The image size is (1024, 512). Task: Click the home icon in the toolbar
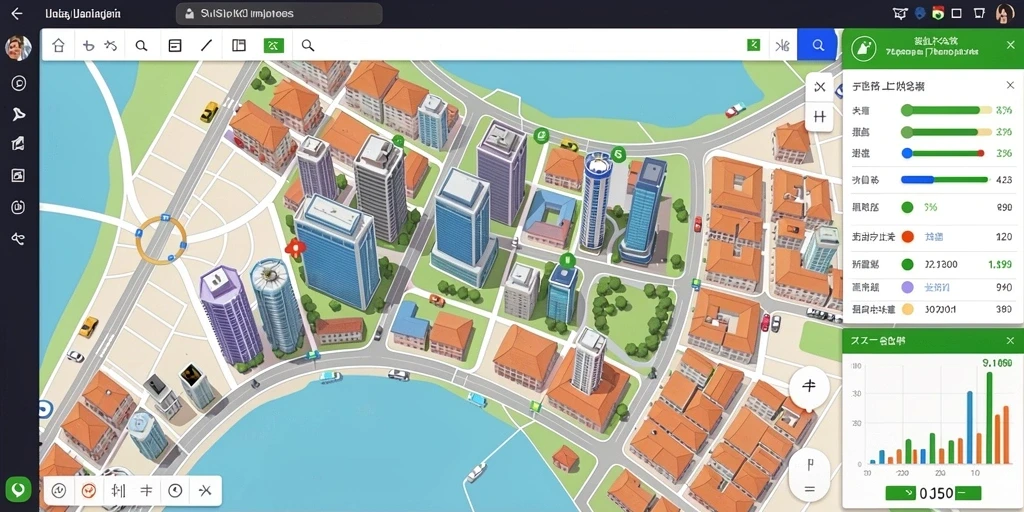[59, 46]
